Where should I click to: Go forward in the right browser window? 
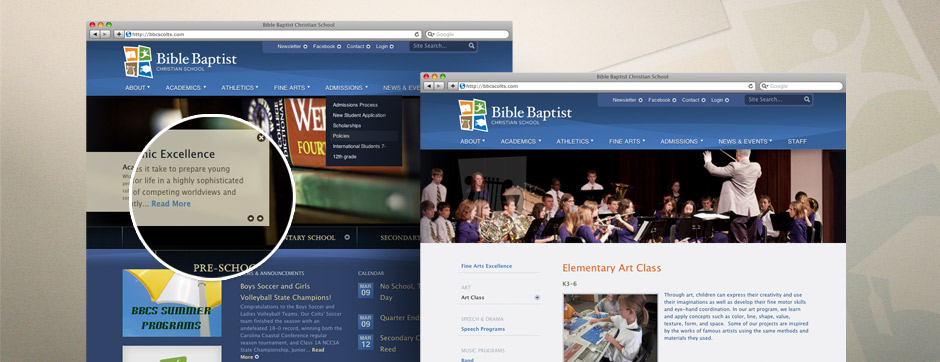[438, 86]
